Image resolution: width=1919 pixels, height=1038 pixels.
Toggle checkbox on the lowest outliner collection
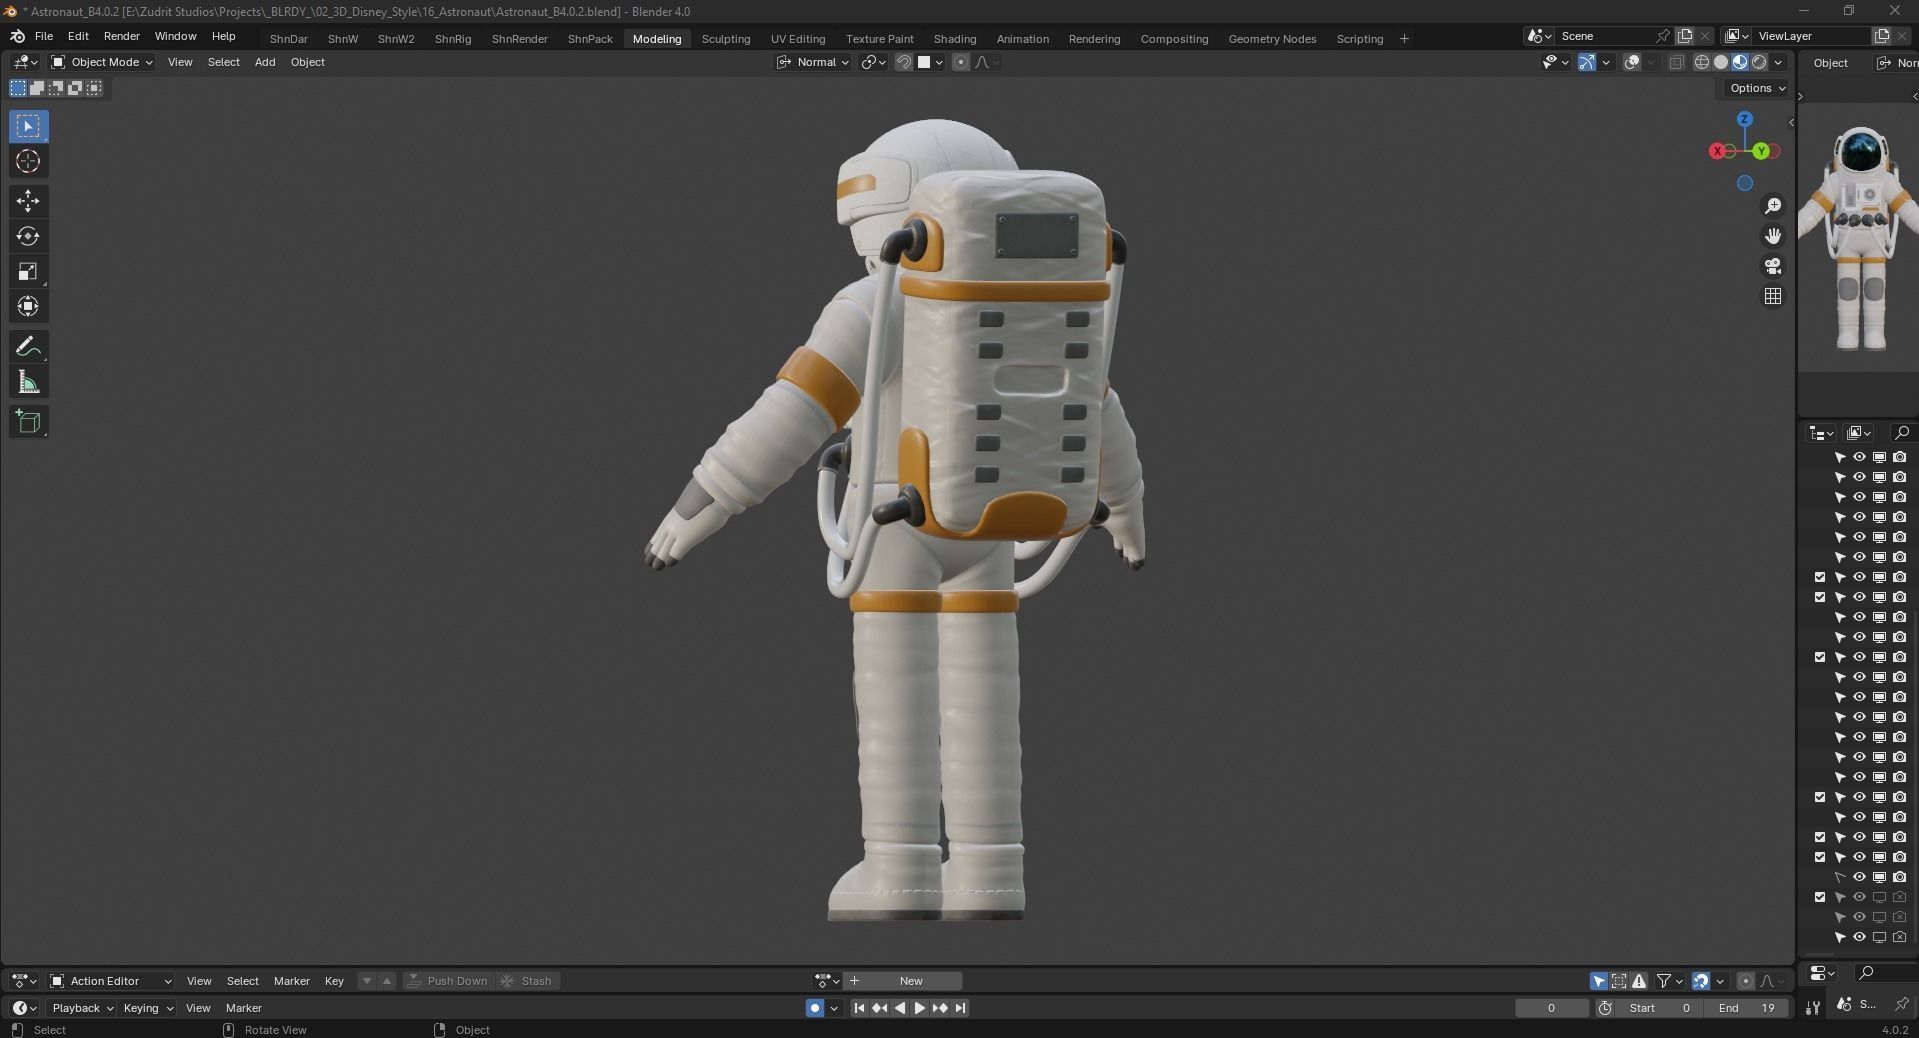point(1820,897)
